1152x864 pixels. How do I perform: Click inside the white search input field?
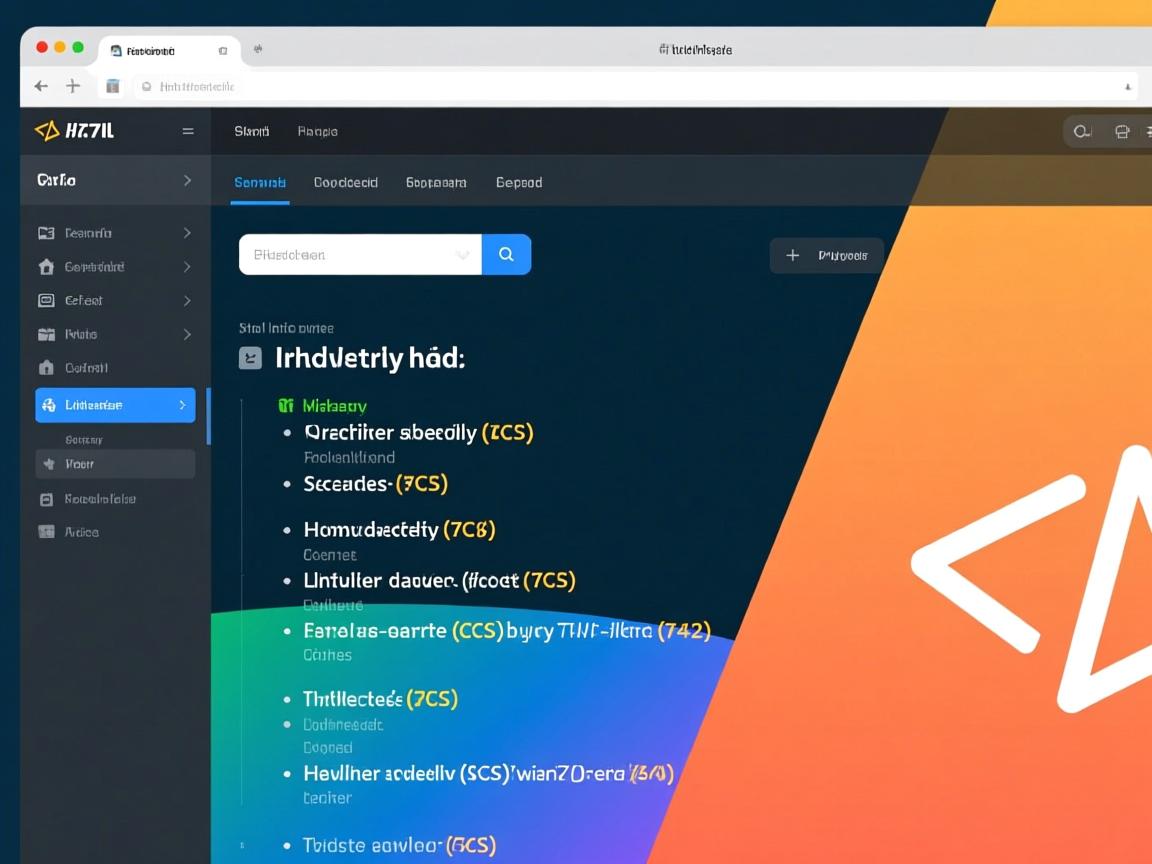pos(345,255)
